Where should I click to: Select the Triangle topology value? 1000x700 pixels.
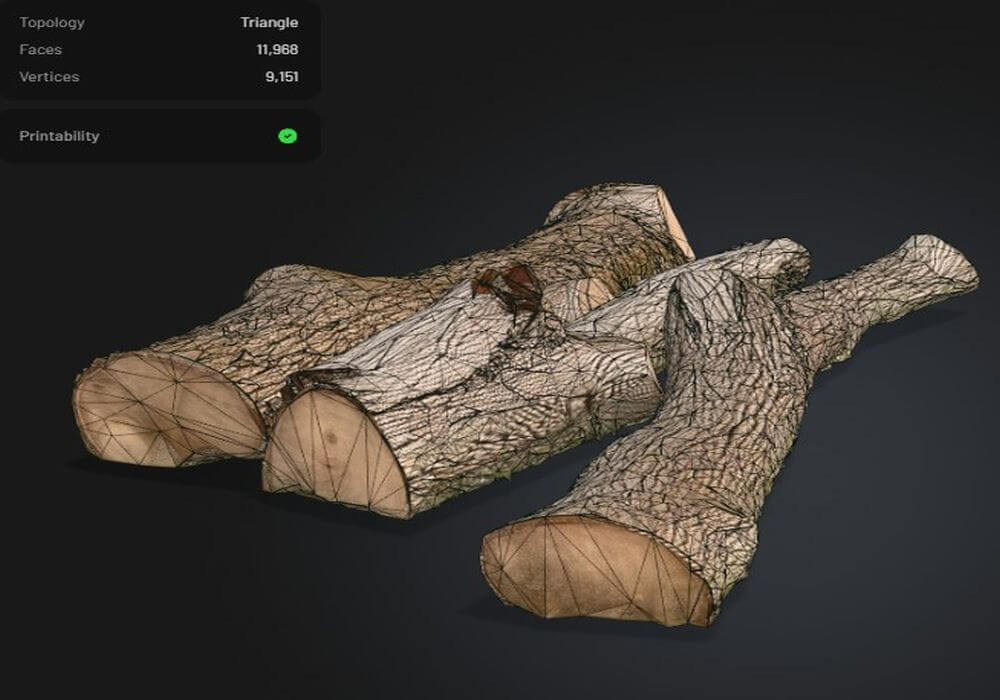[x=269, y=22]
